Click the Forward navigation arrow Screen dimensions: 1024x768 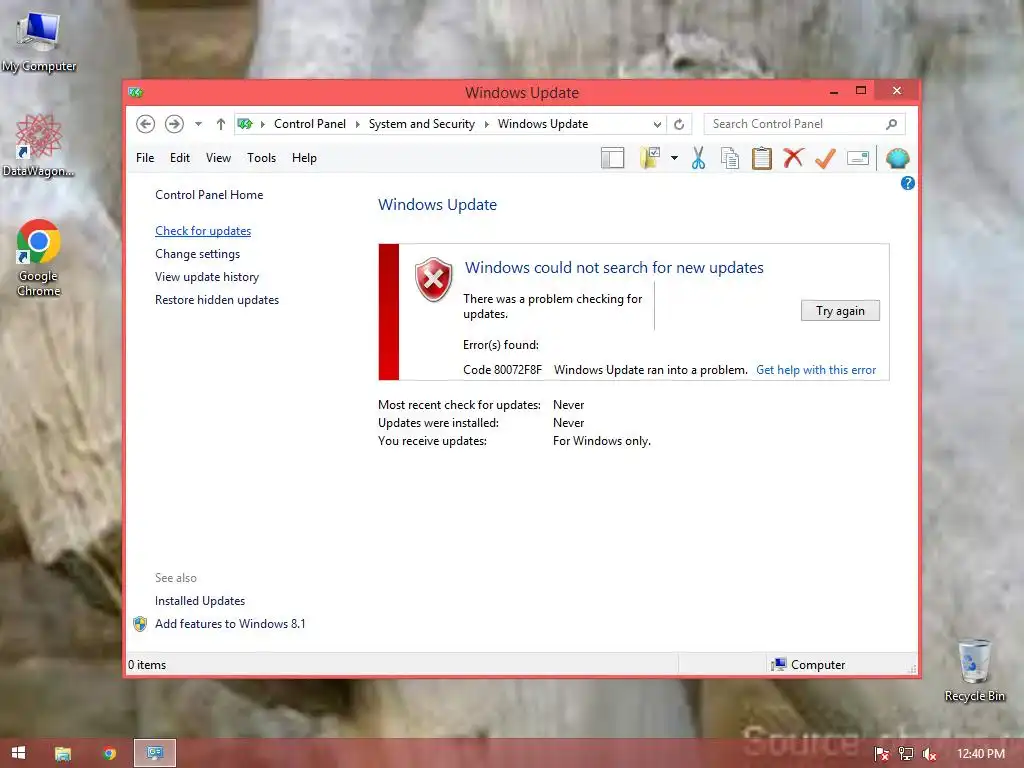(174, 123)
